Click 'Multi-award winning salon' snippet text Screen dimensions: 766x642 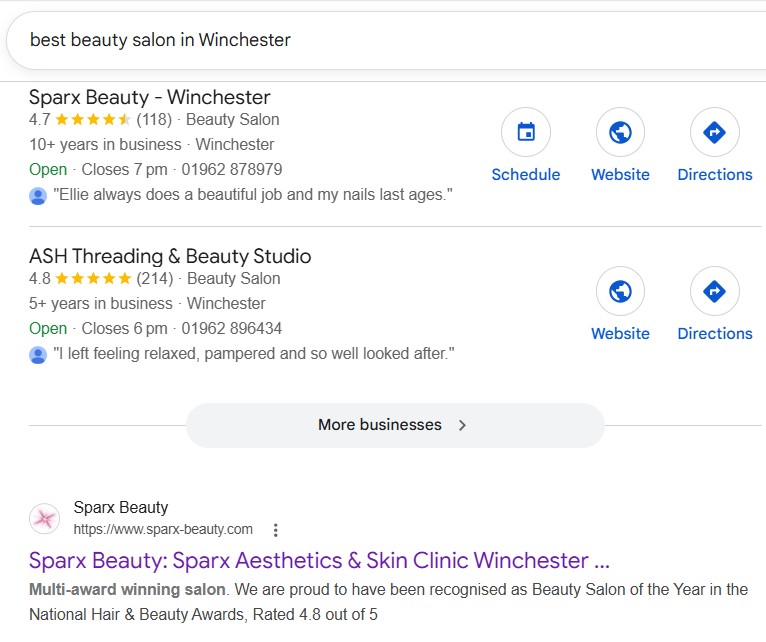point(127,589)
